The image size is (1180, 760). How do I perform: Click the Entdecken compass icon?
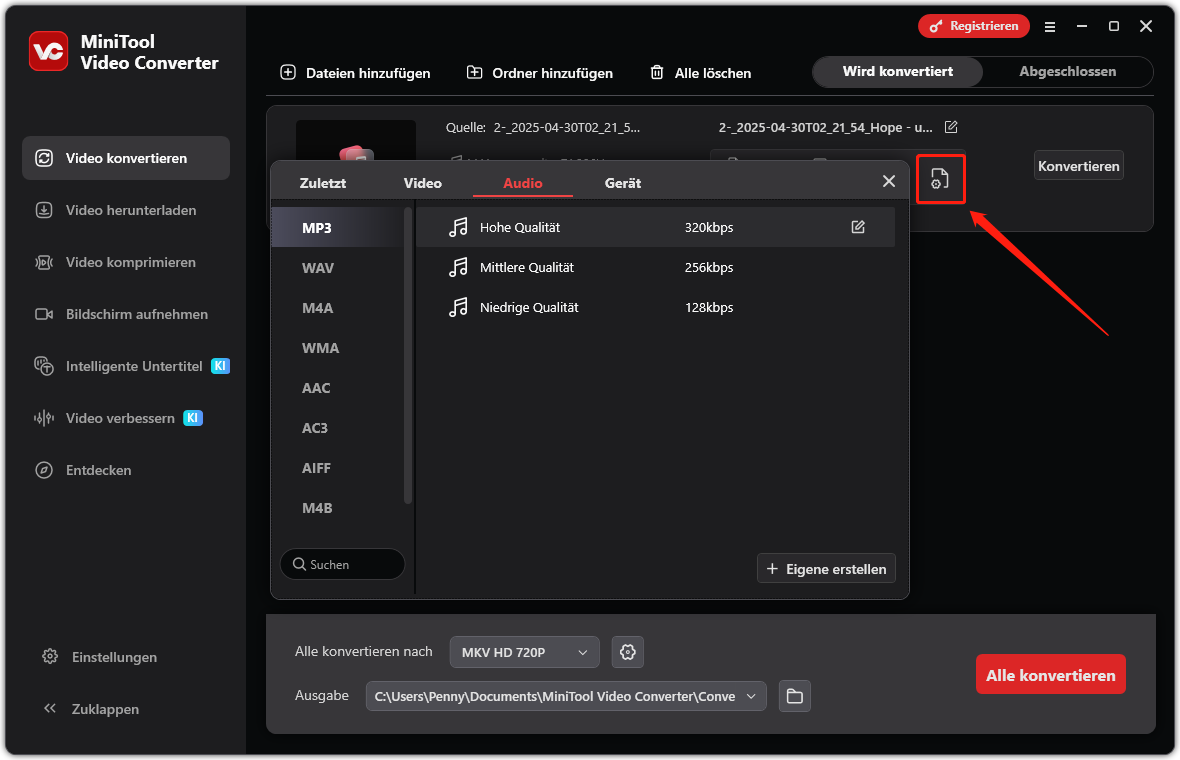point(44,470)
